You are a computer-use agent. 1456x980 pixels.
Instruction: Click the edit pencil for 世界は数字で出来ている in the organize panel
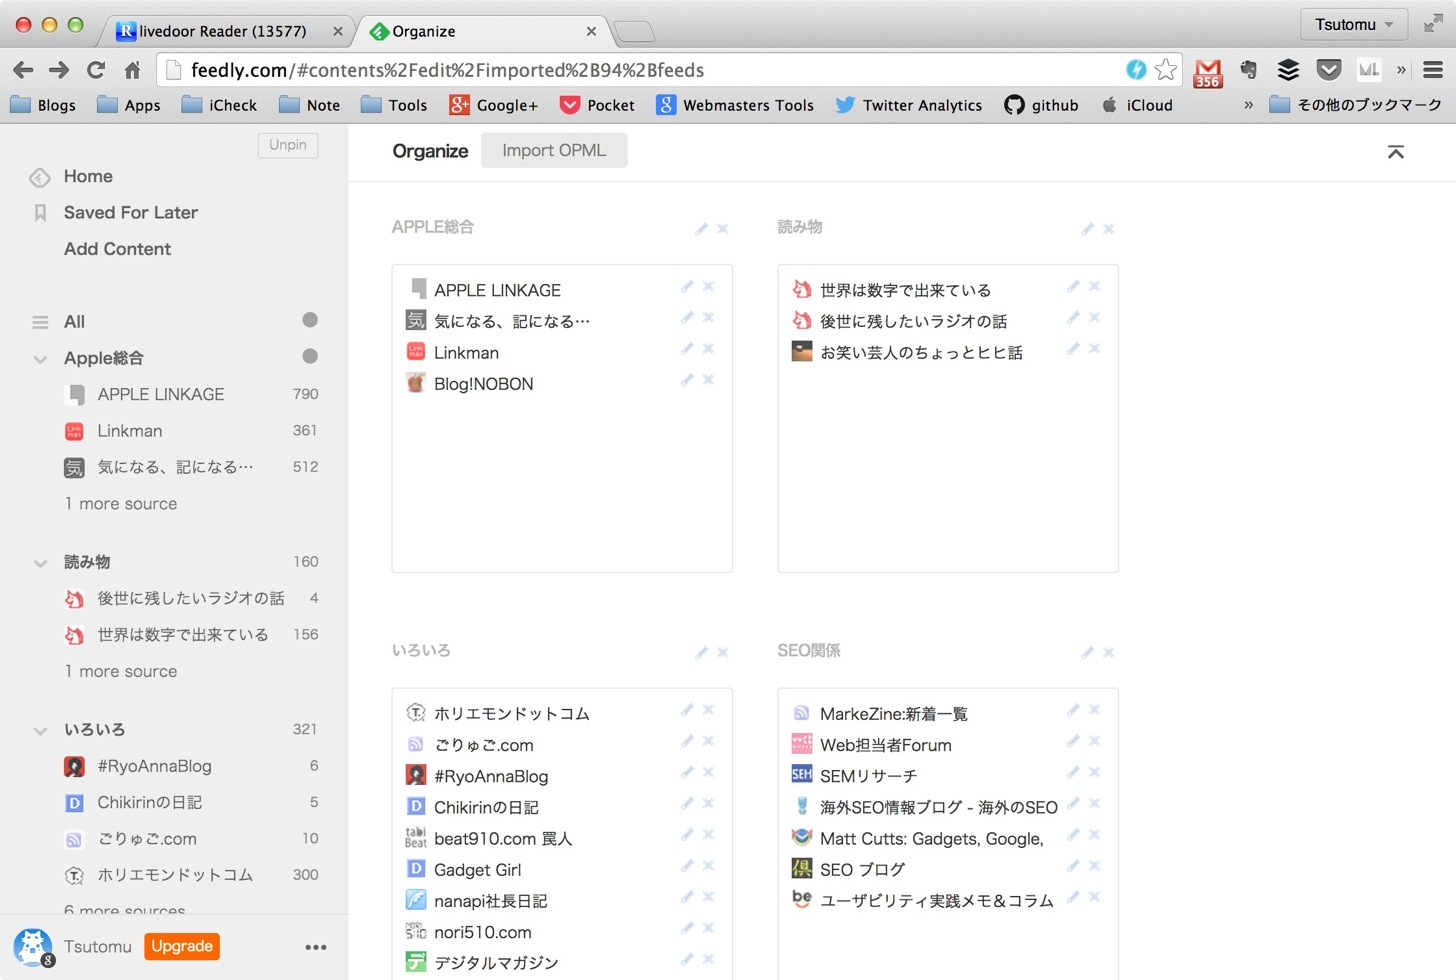pyautogui.click(x=1073, y=287)
